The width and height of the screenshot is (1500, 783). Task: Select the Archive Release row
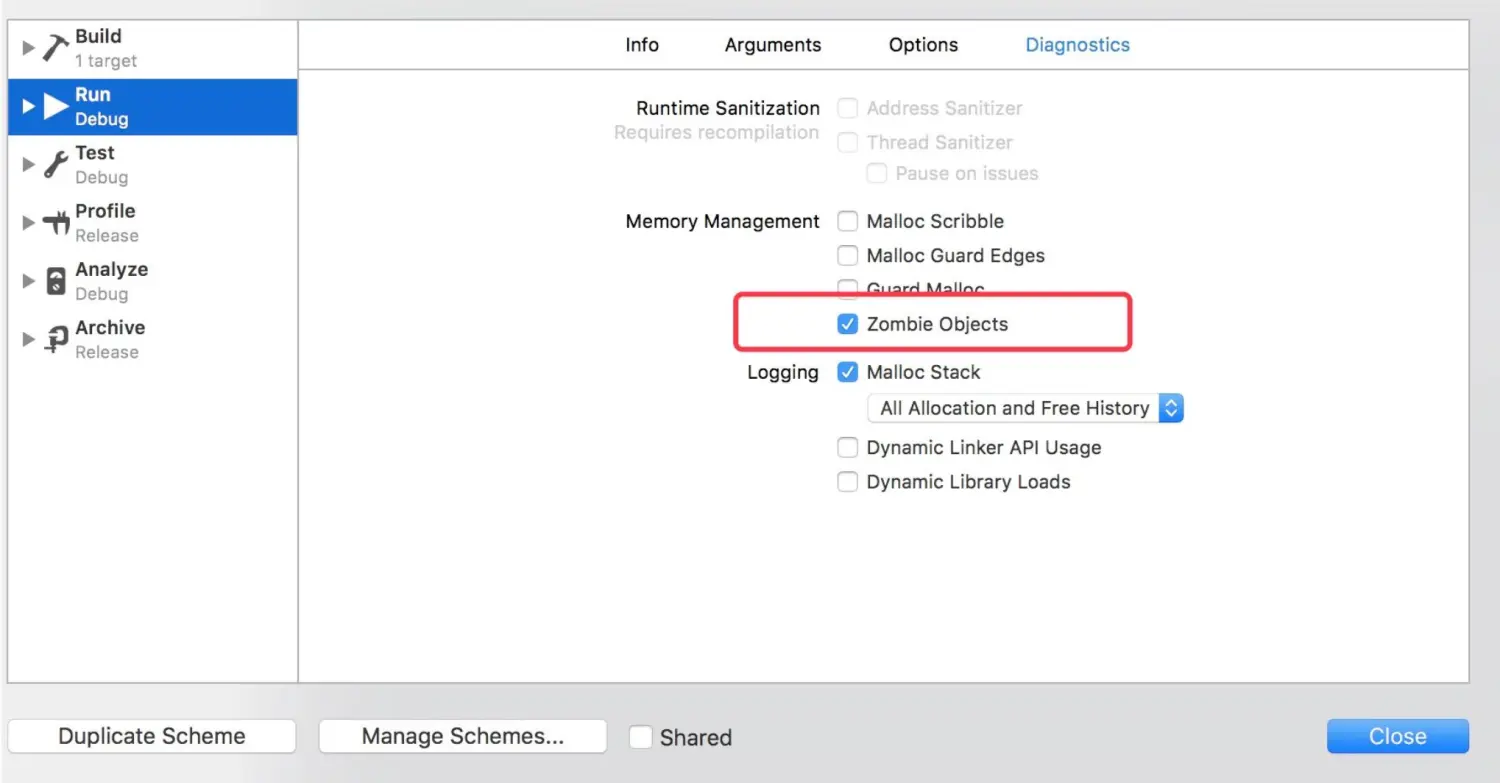coord(153,340)
